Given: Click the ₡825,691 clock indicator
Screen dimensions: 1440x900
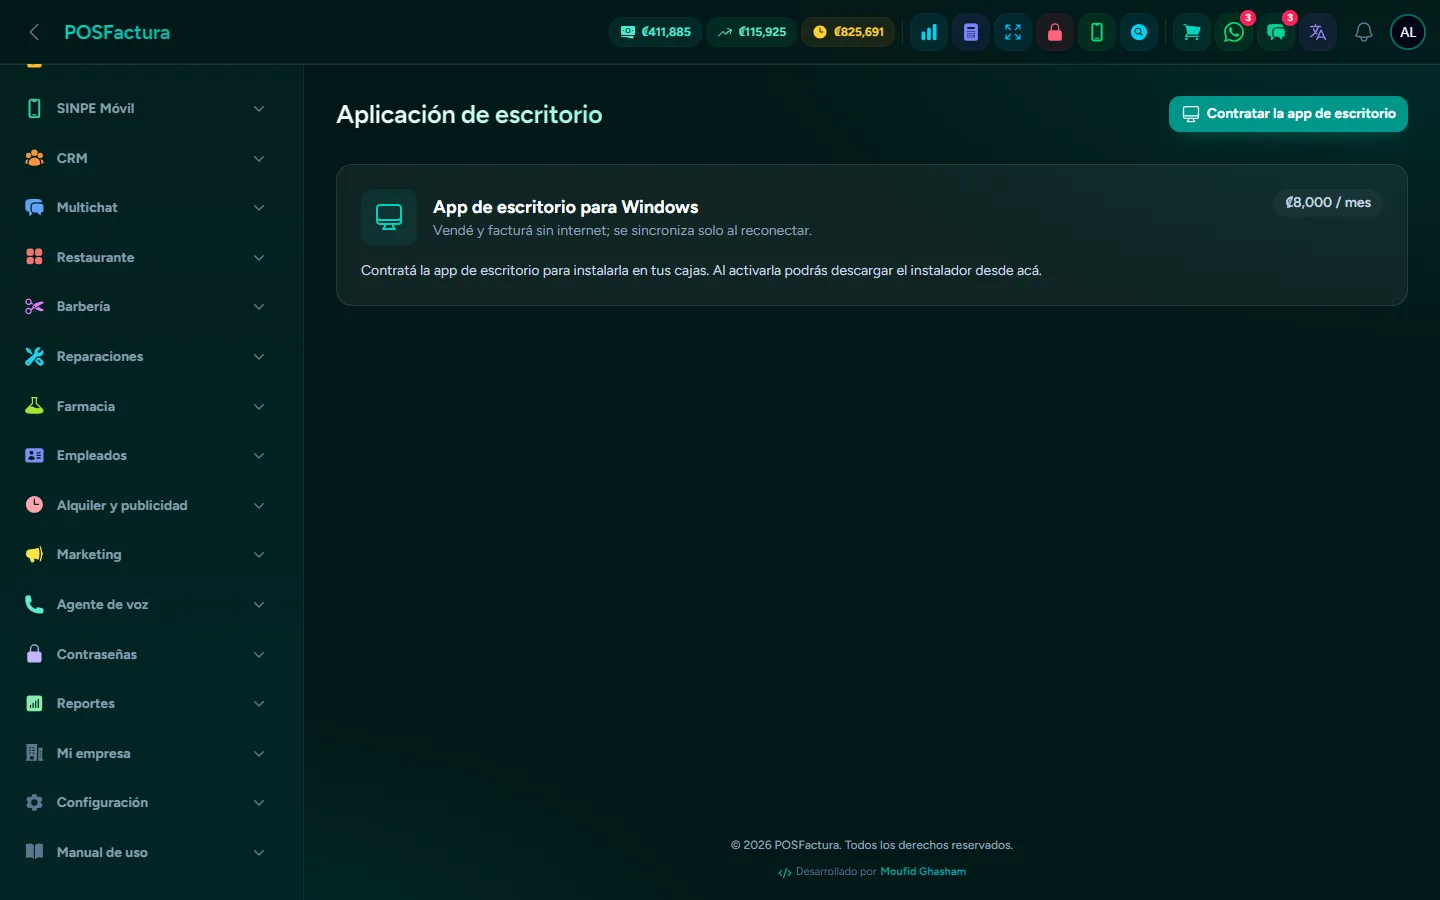Looking at the screenshot, I should [x=848, y=32].
